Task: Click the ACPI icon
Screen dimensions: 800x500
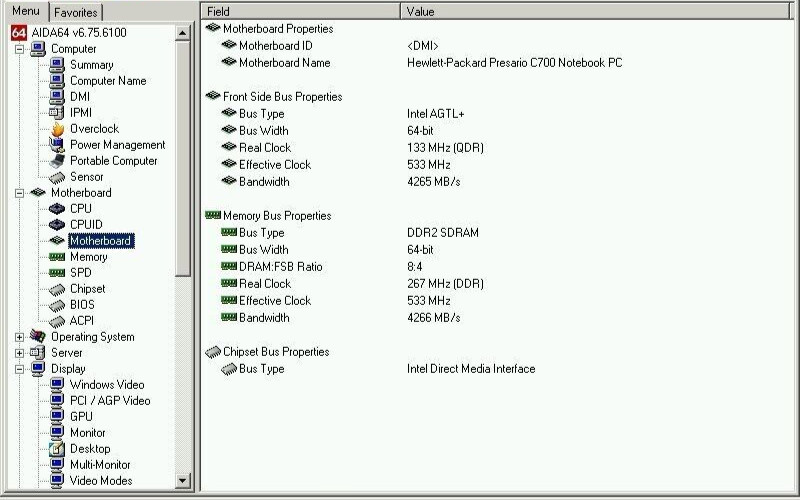Action: pos(57,321)
